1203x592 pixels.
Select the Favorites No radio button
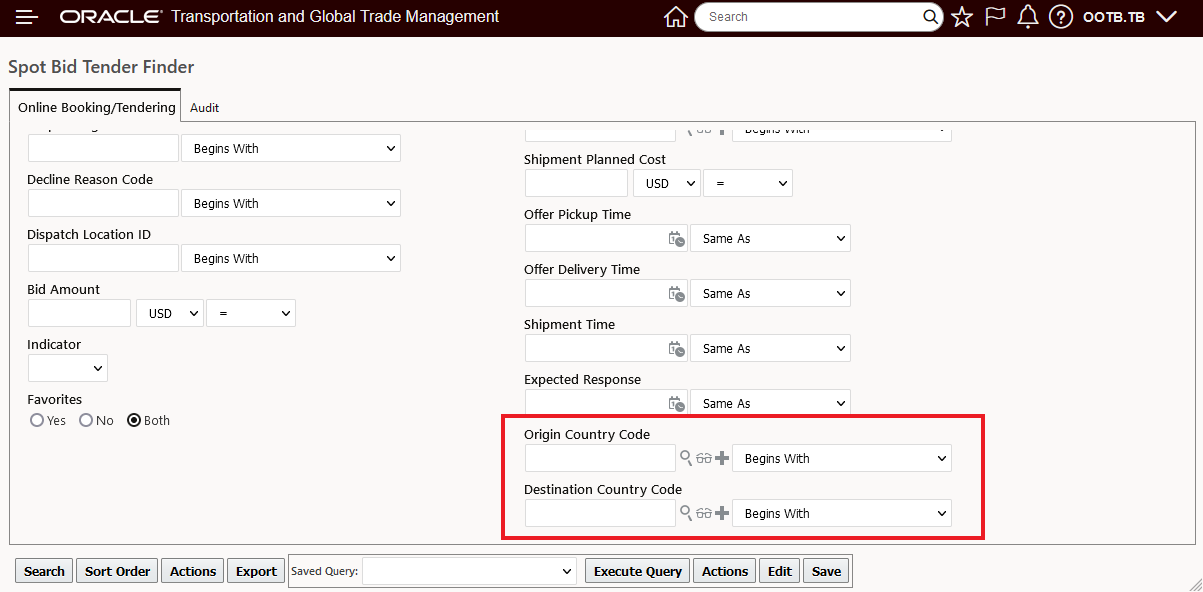click(86, 421)
